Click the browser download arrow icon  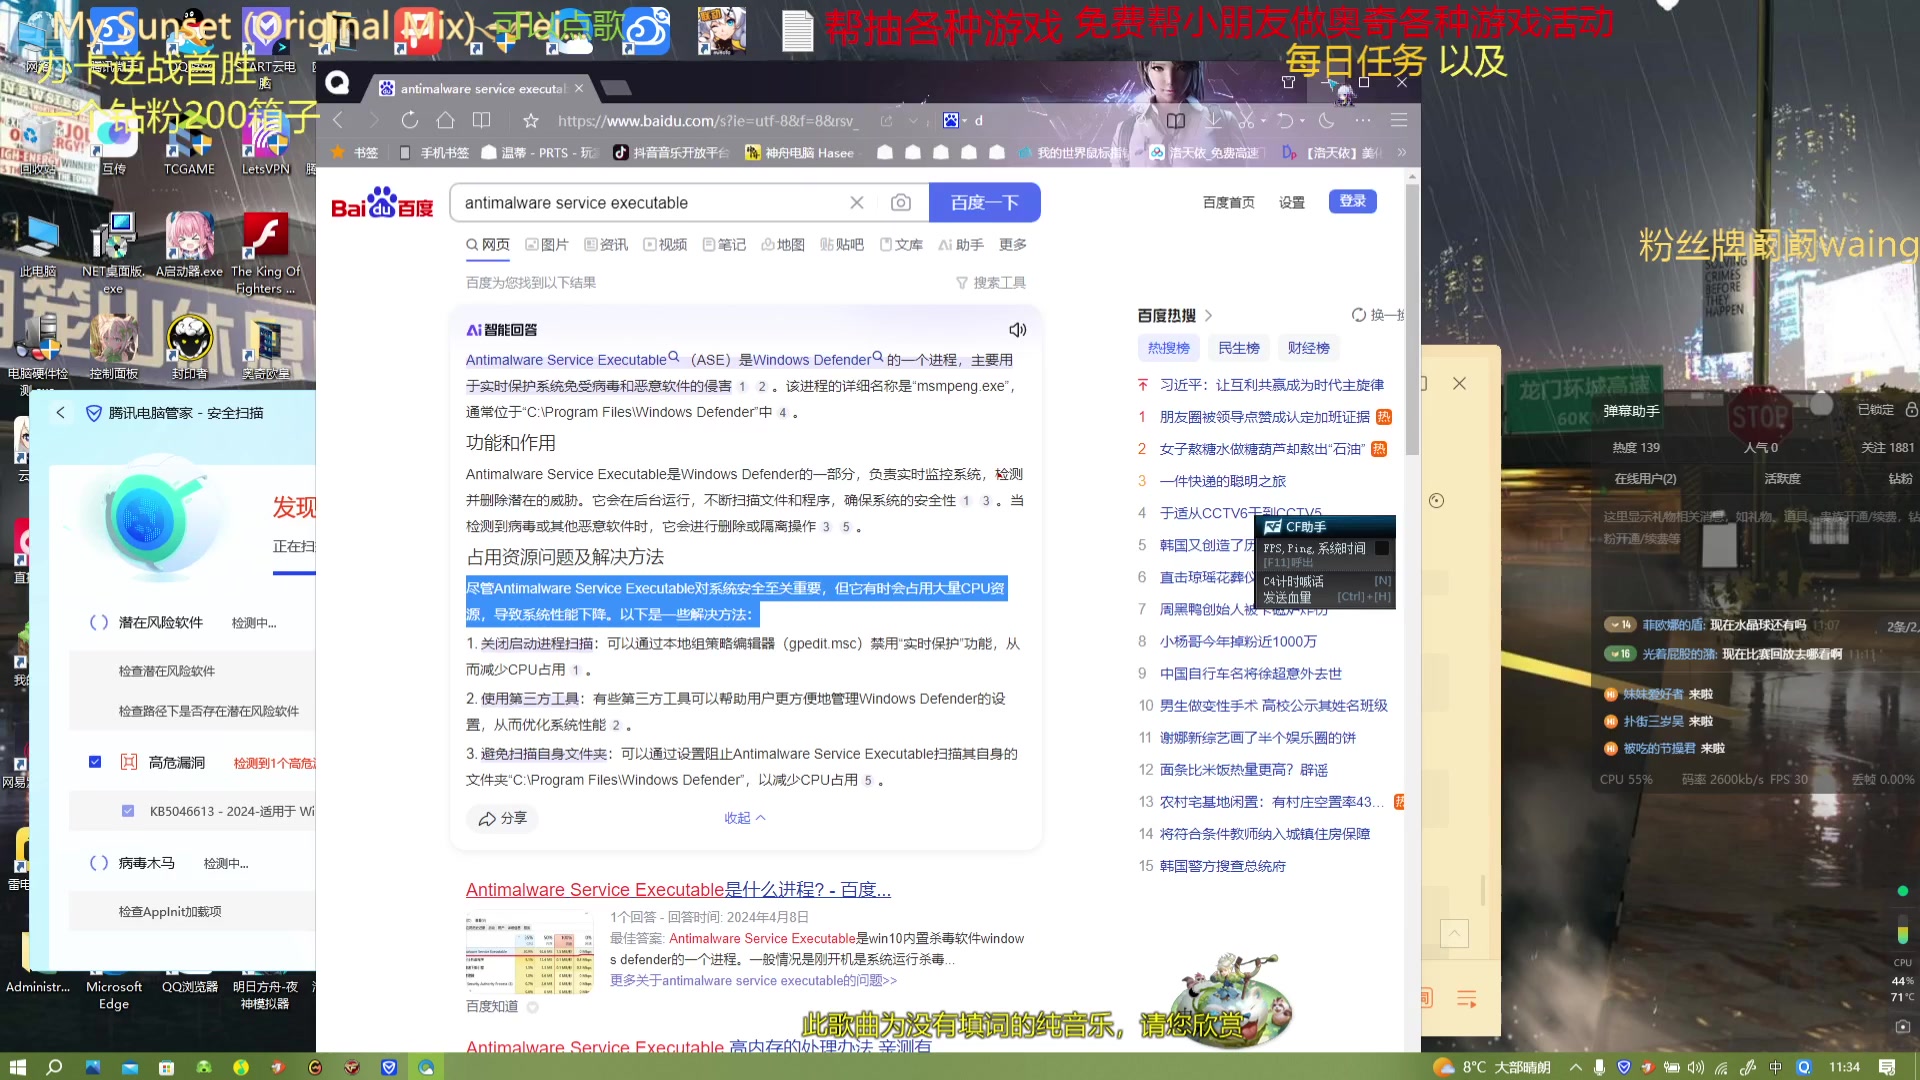pyautogui.click(x=1214, y=121)
